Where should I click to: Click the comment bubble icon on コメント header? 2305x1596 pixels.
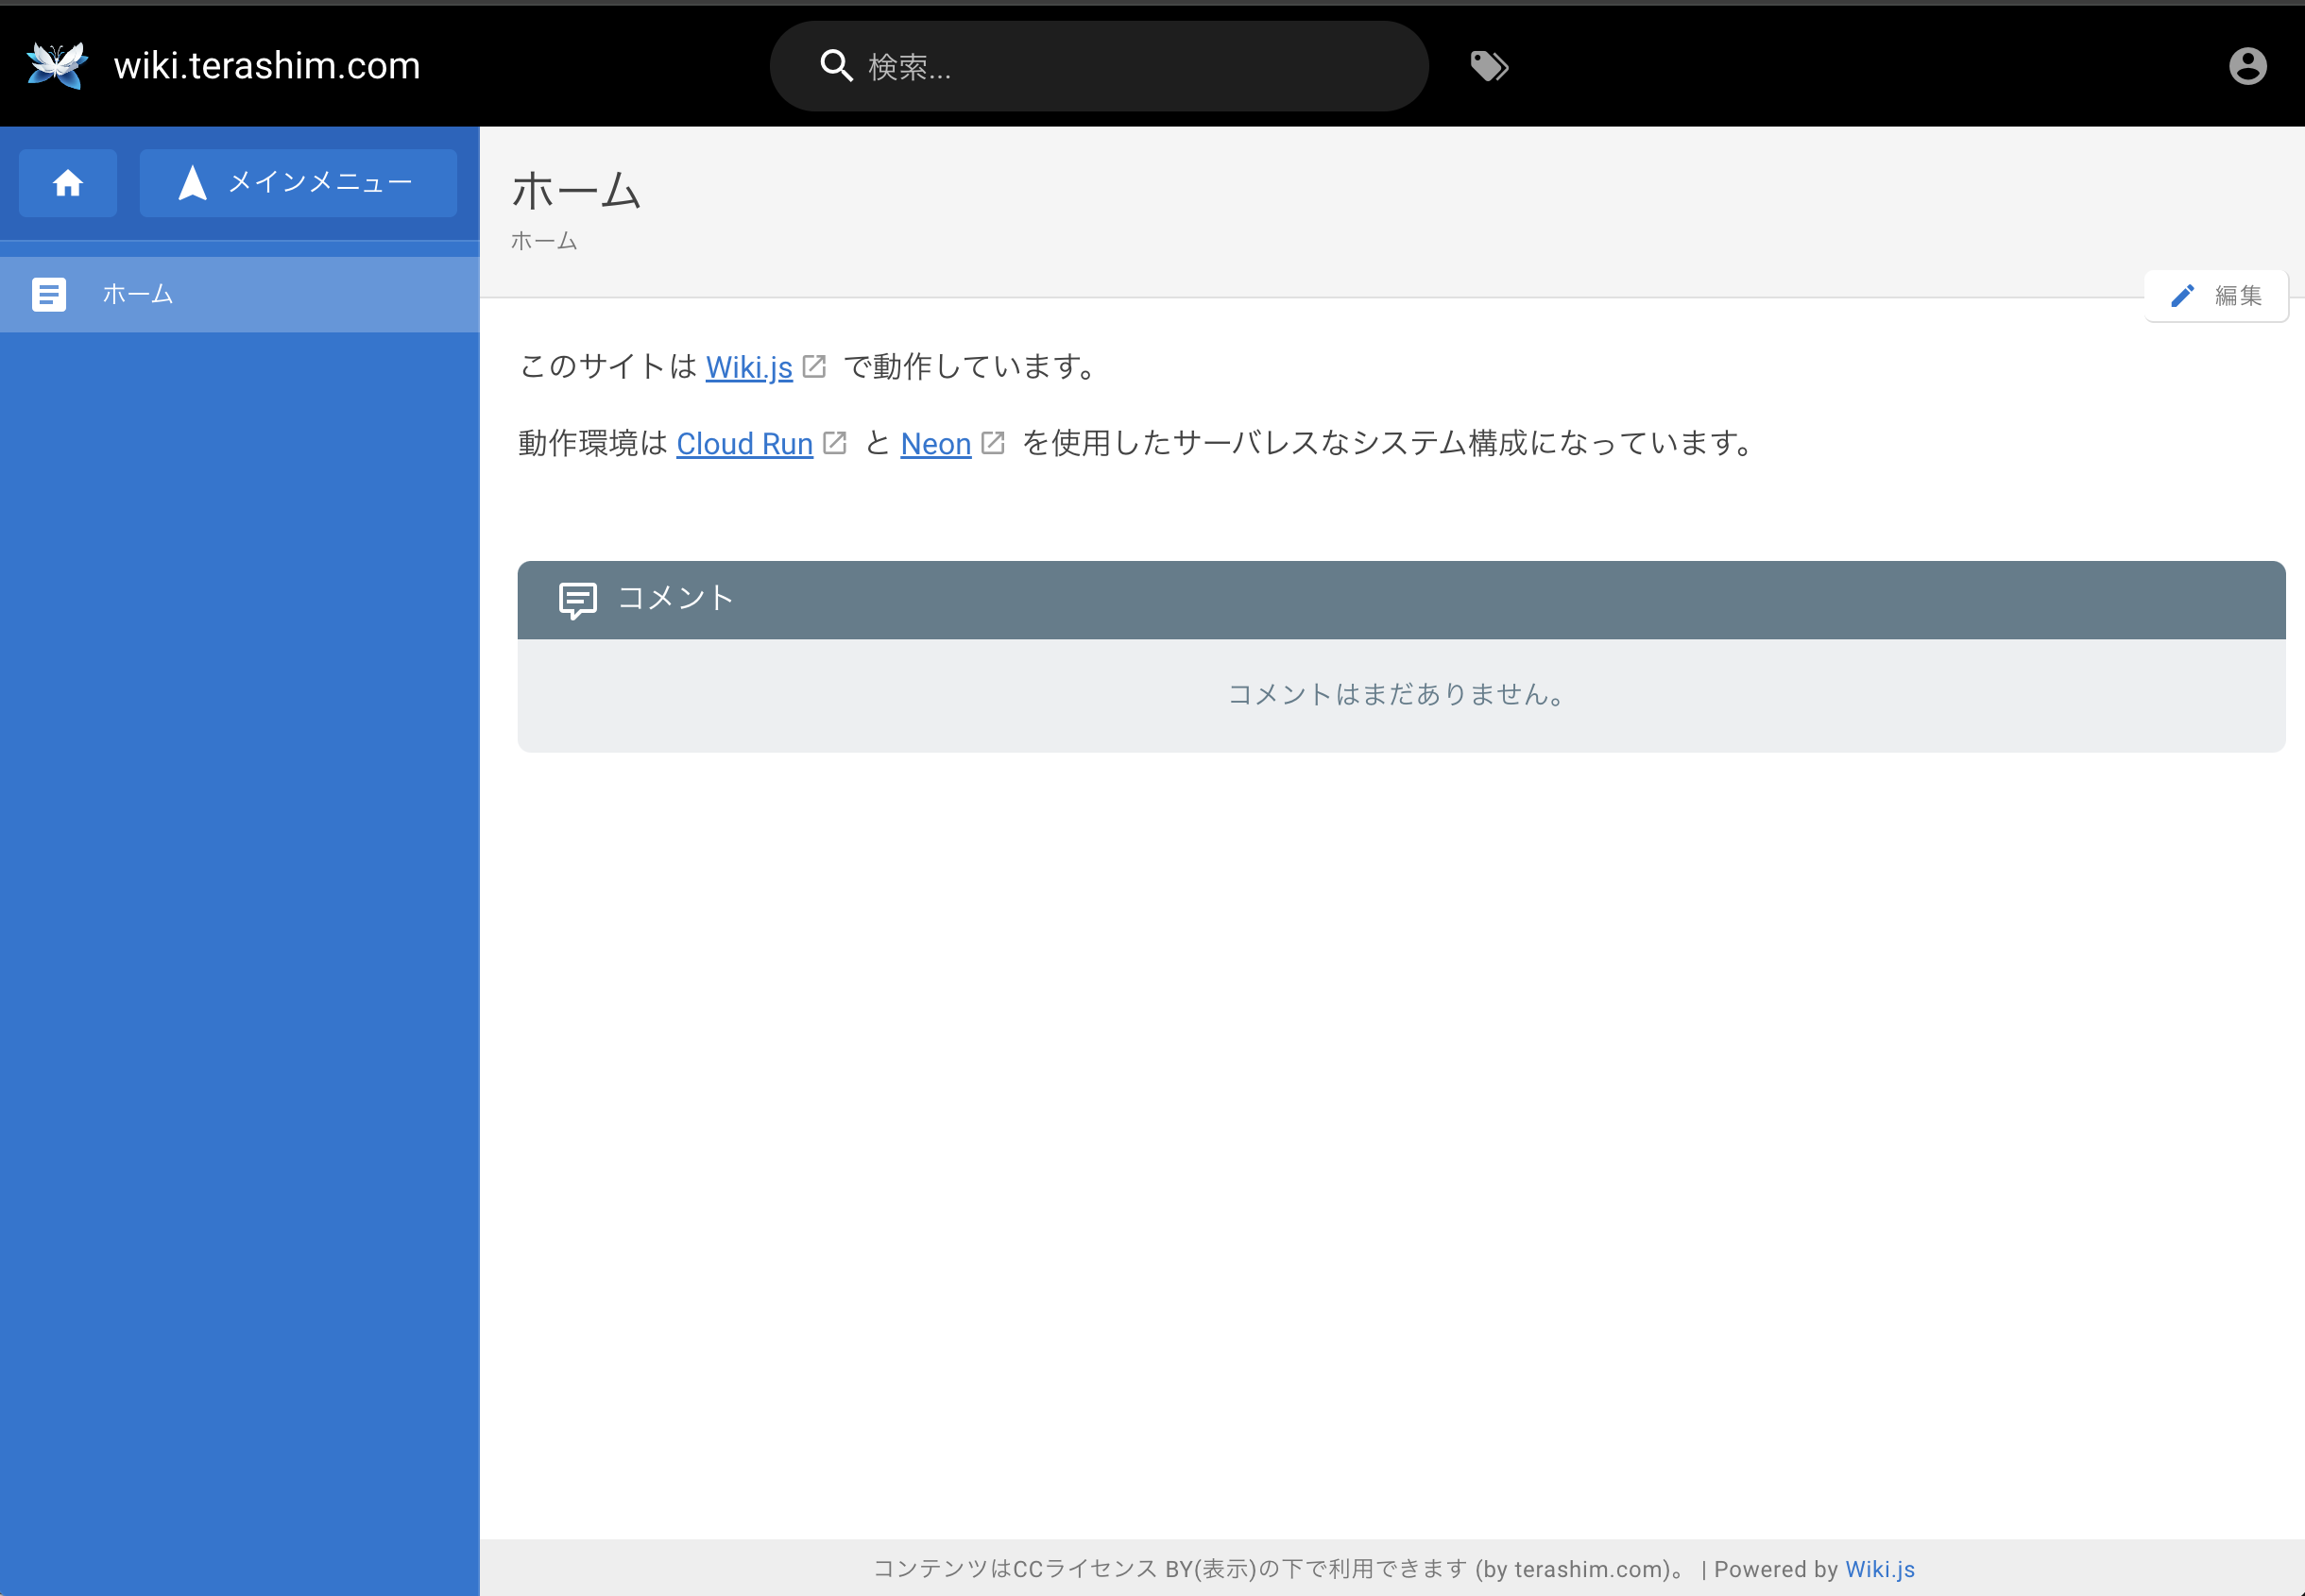(578, 599)
